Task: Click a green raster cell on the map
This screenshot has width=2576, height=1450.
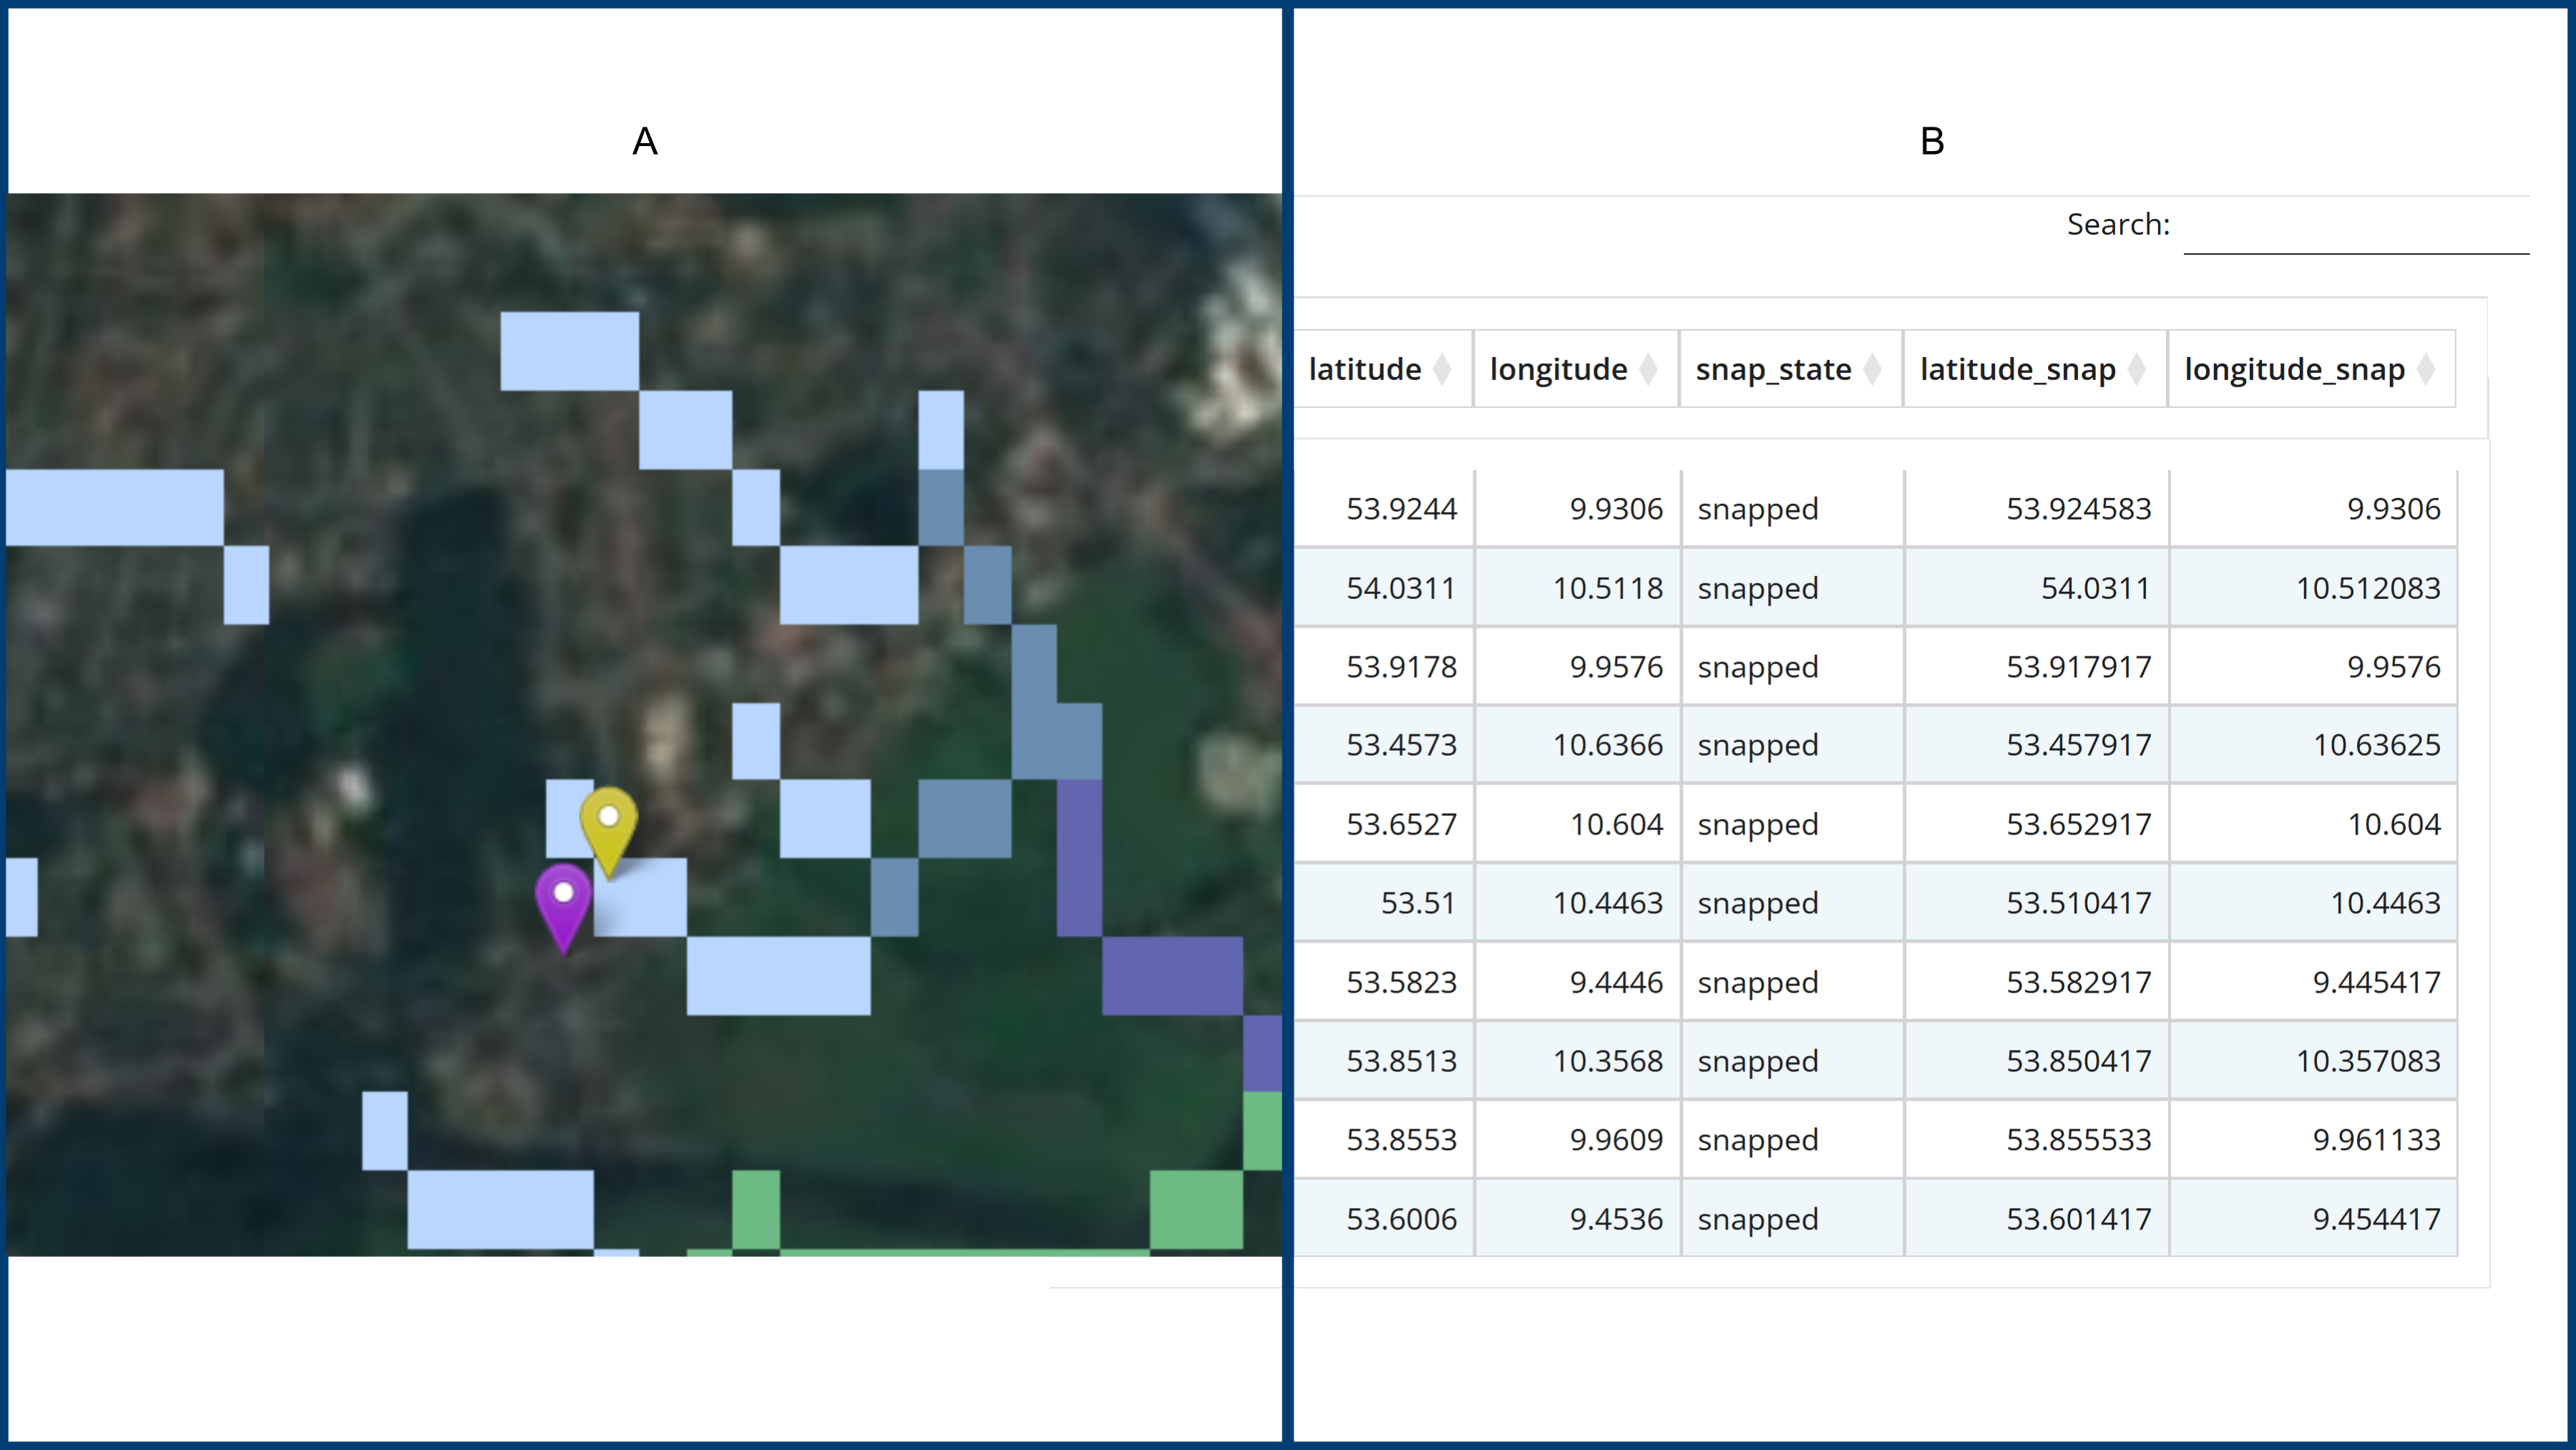Action: pos(1196,1210)
